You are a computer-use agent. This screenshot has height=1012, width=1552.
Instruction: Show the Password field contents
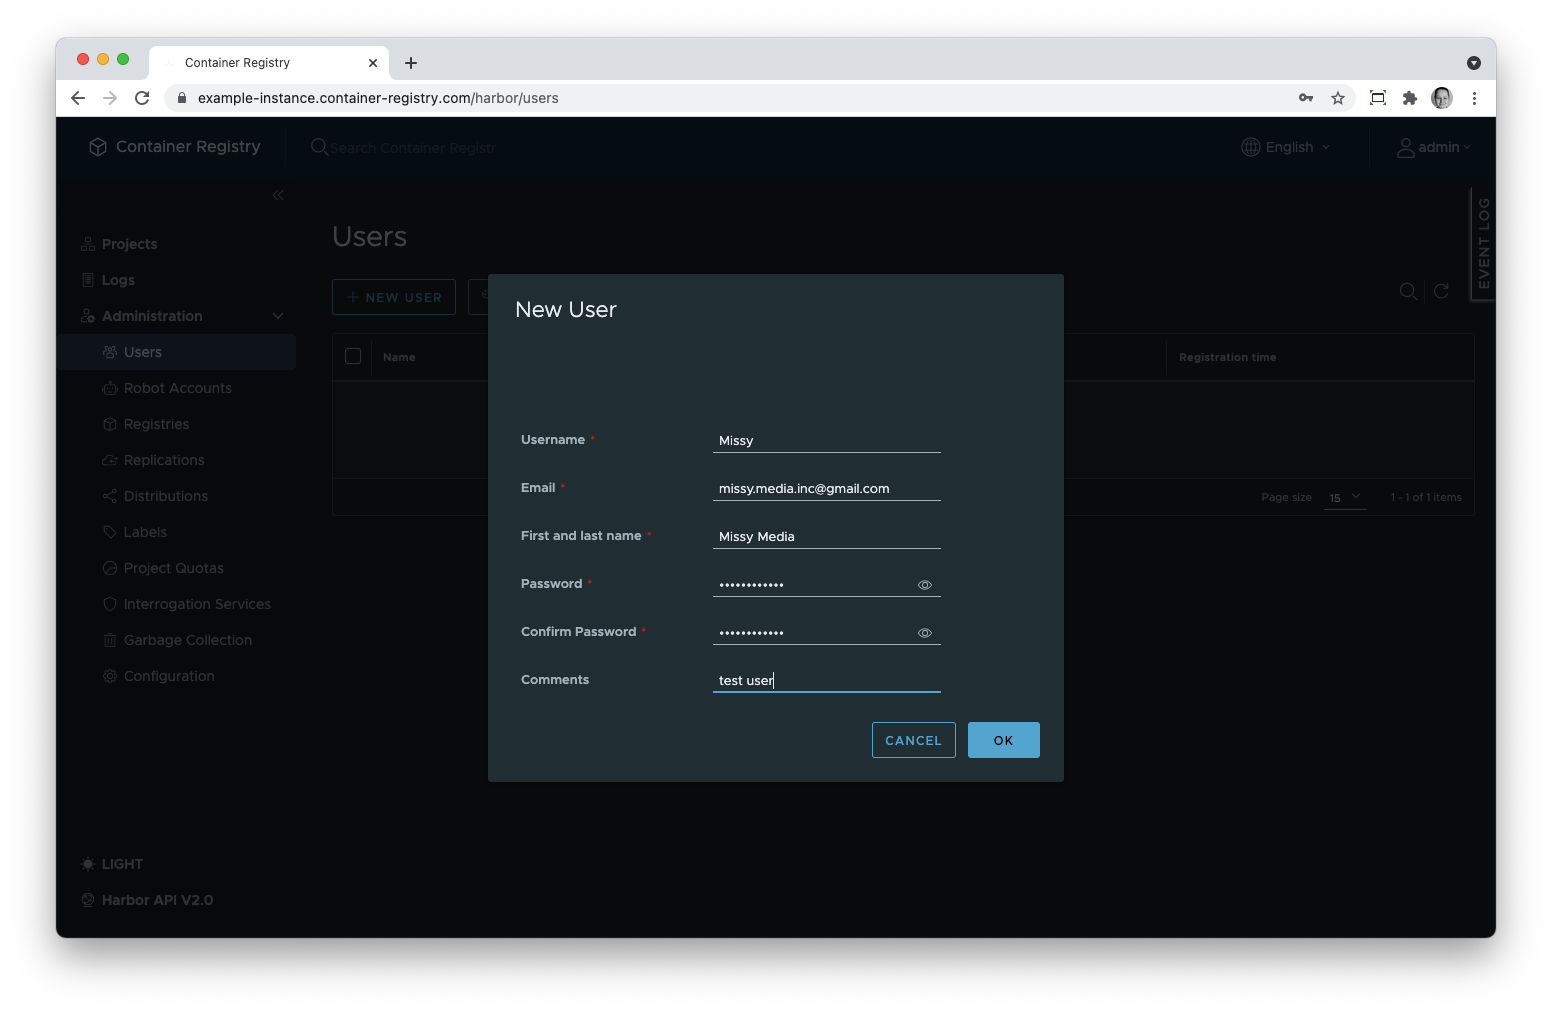coord(925,585)
